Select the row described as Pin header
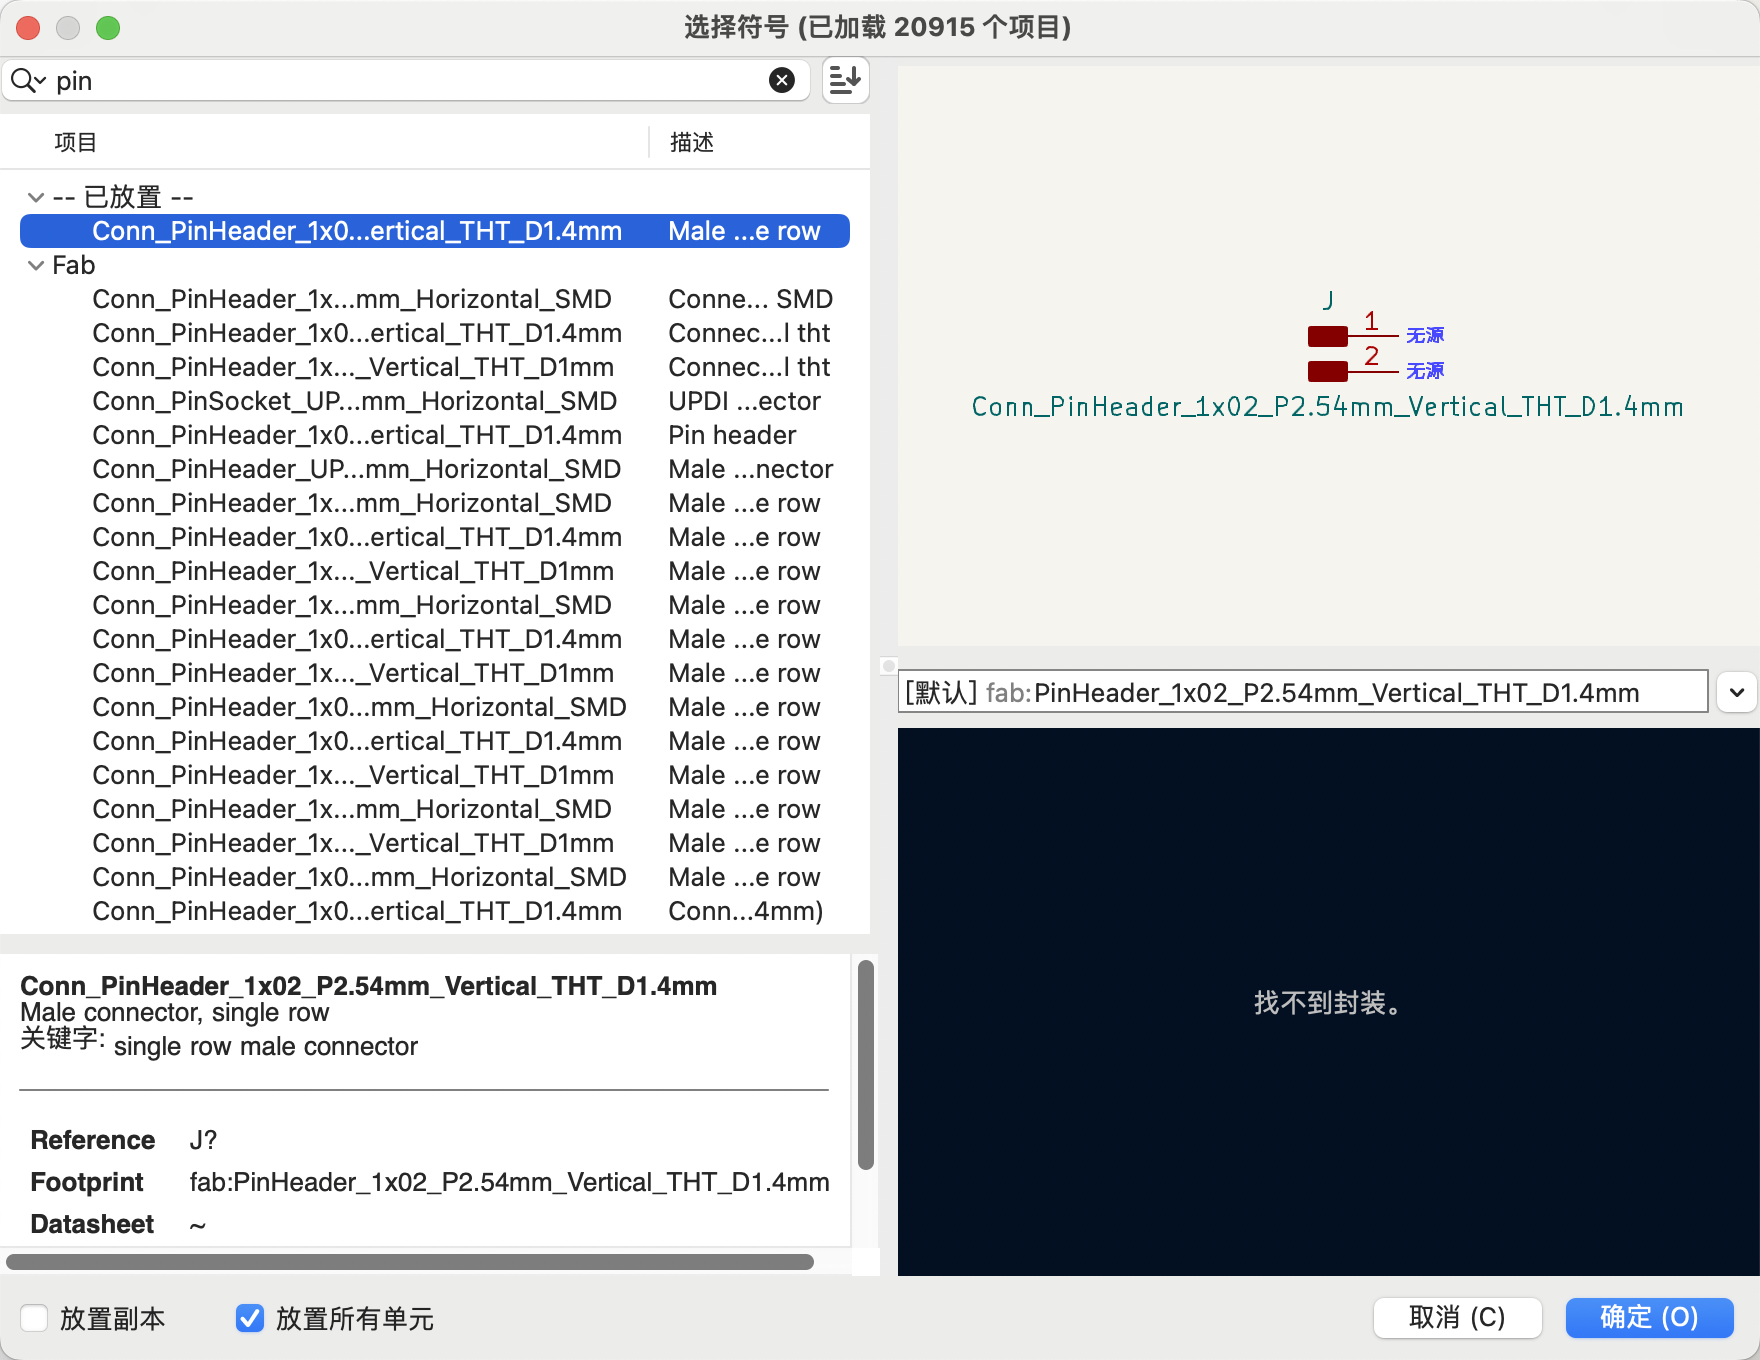 click(435, 435)
